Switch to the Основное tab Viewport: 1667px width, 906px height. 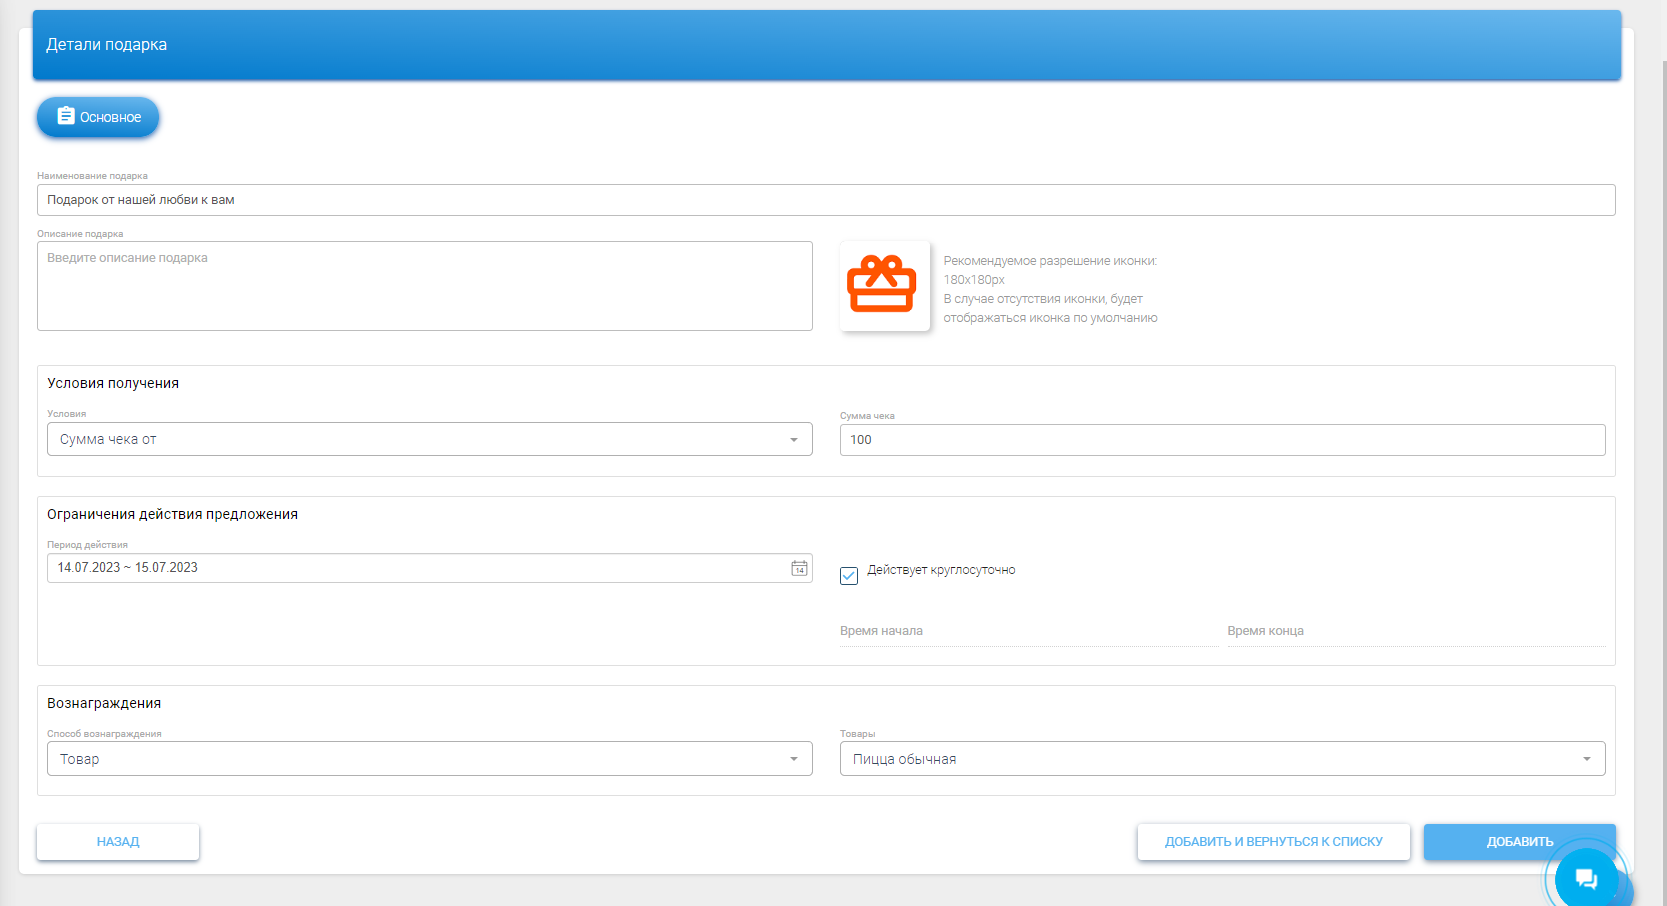tap(98, 117)
